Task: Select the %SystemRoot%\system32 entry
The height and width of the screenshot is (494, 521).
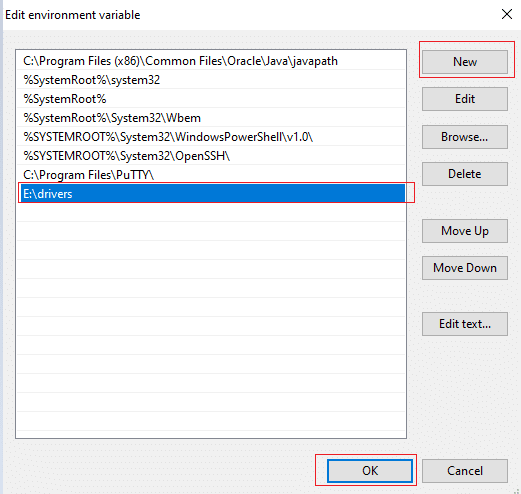Action: [x=211, y=80]
